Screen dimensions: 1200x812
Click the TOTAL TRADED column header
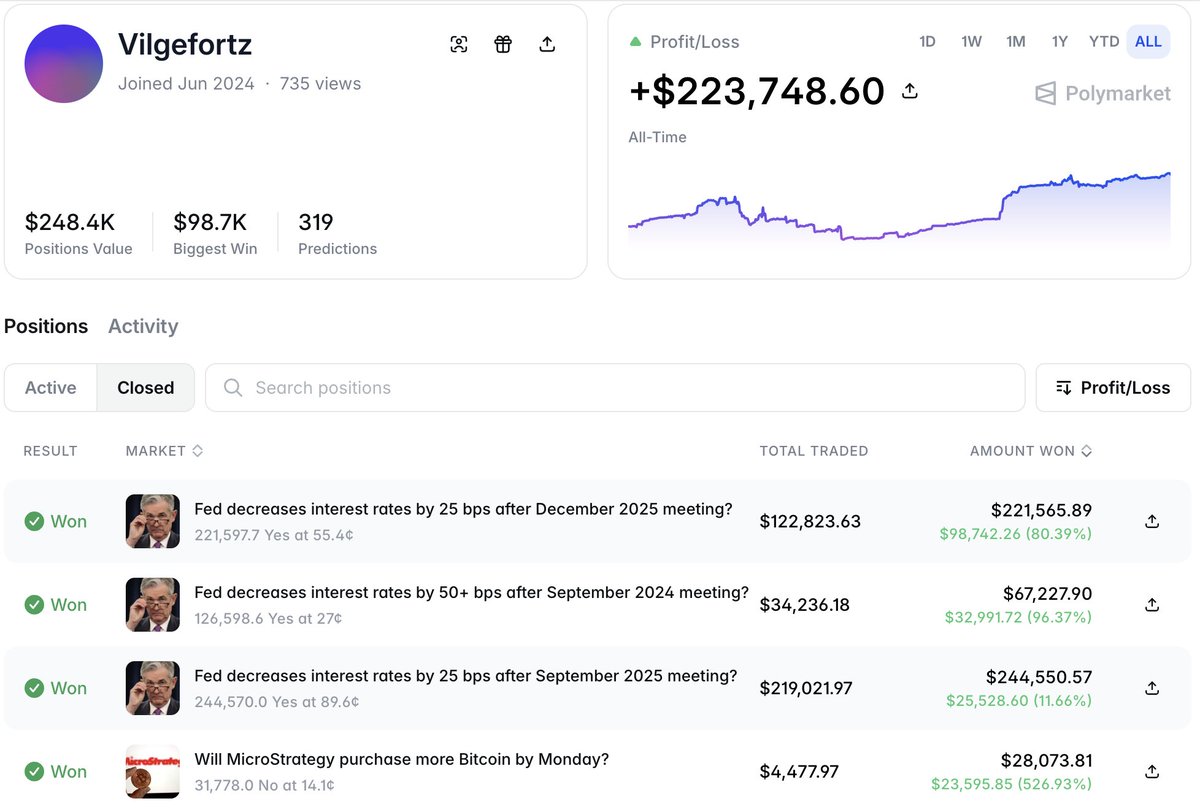pos(814,451)
